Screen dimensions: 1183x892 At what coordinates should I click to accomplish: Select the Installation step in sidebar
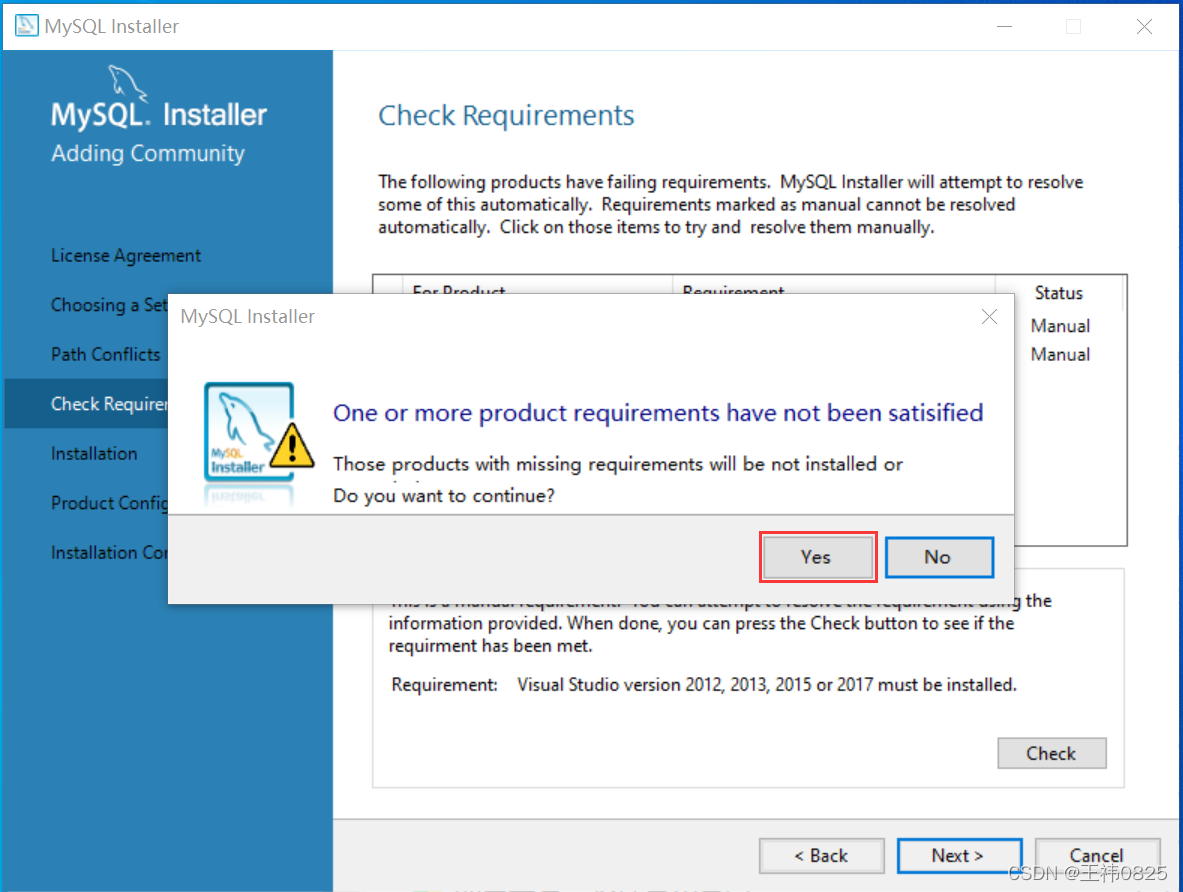click(94, 454)
